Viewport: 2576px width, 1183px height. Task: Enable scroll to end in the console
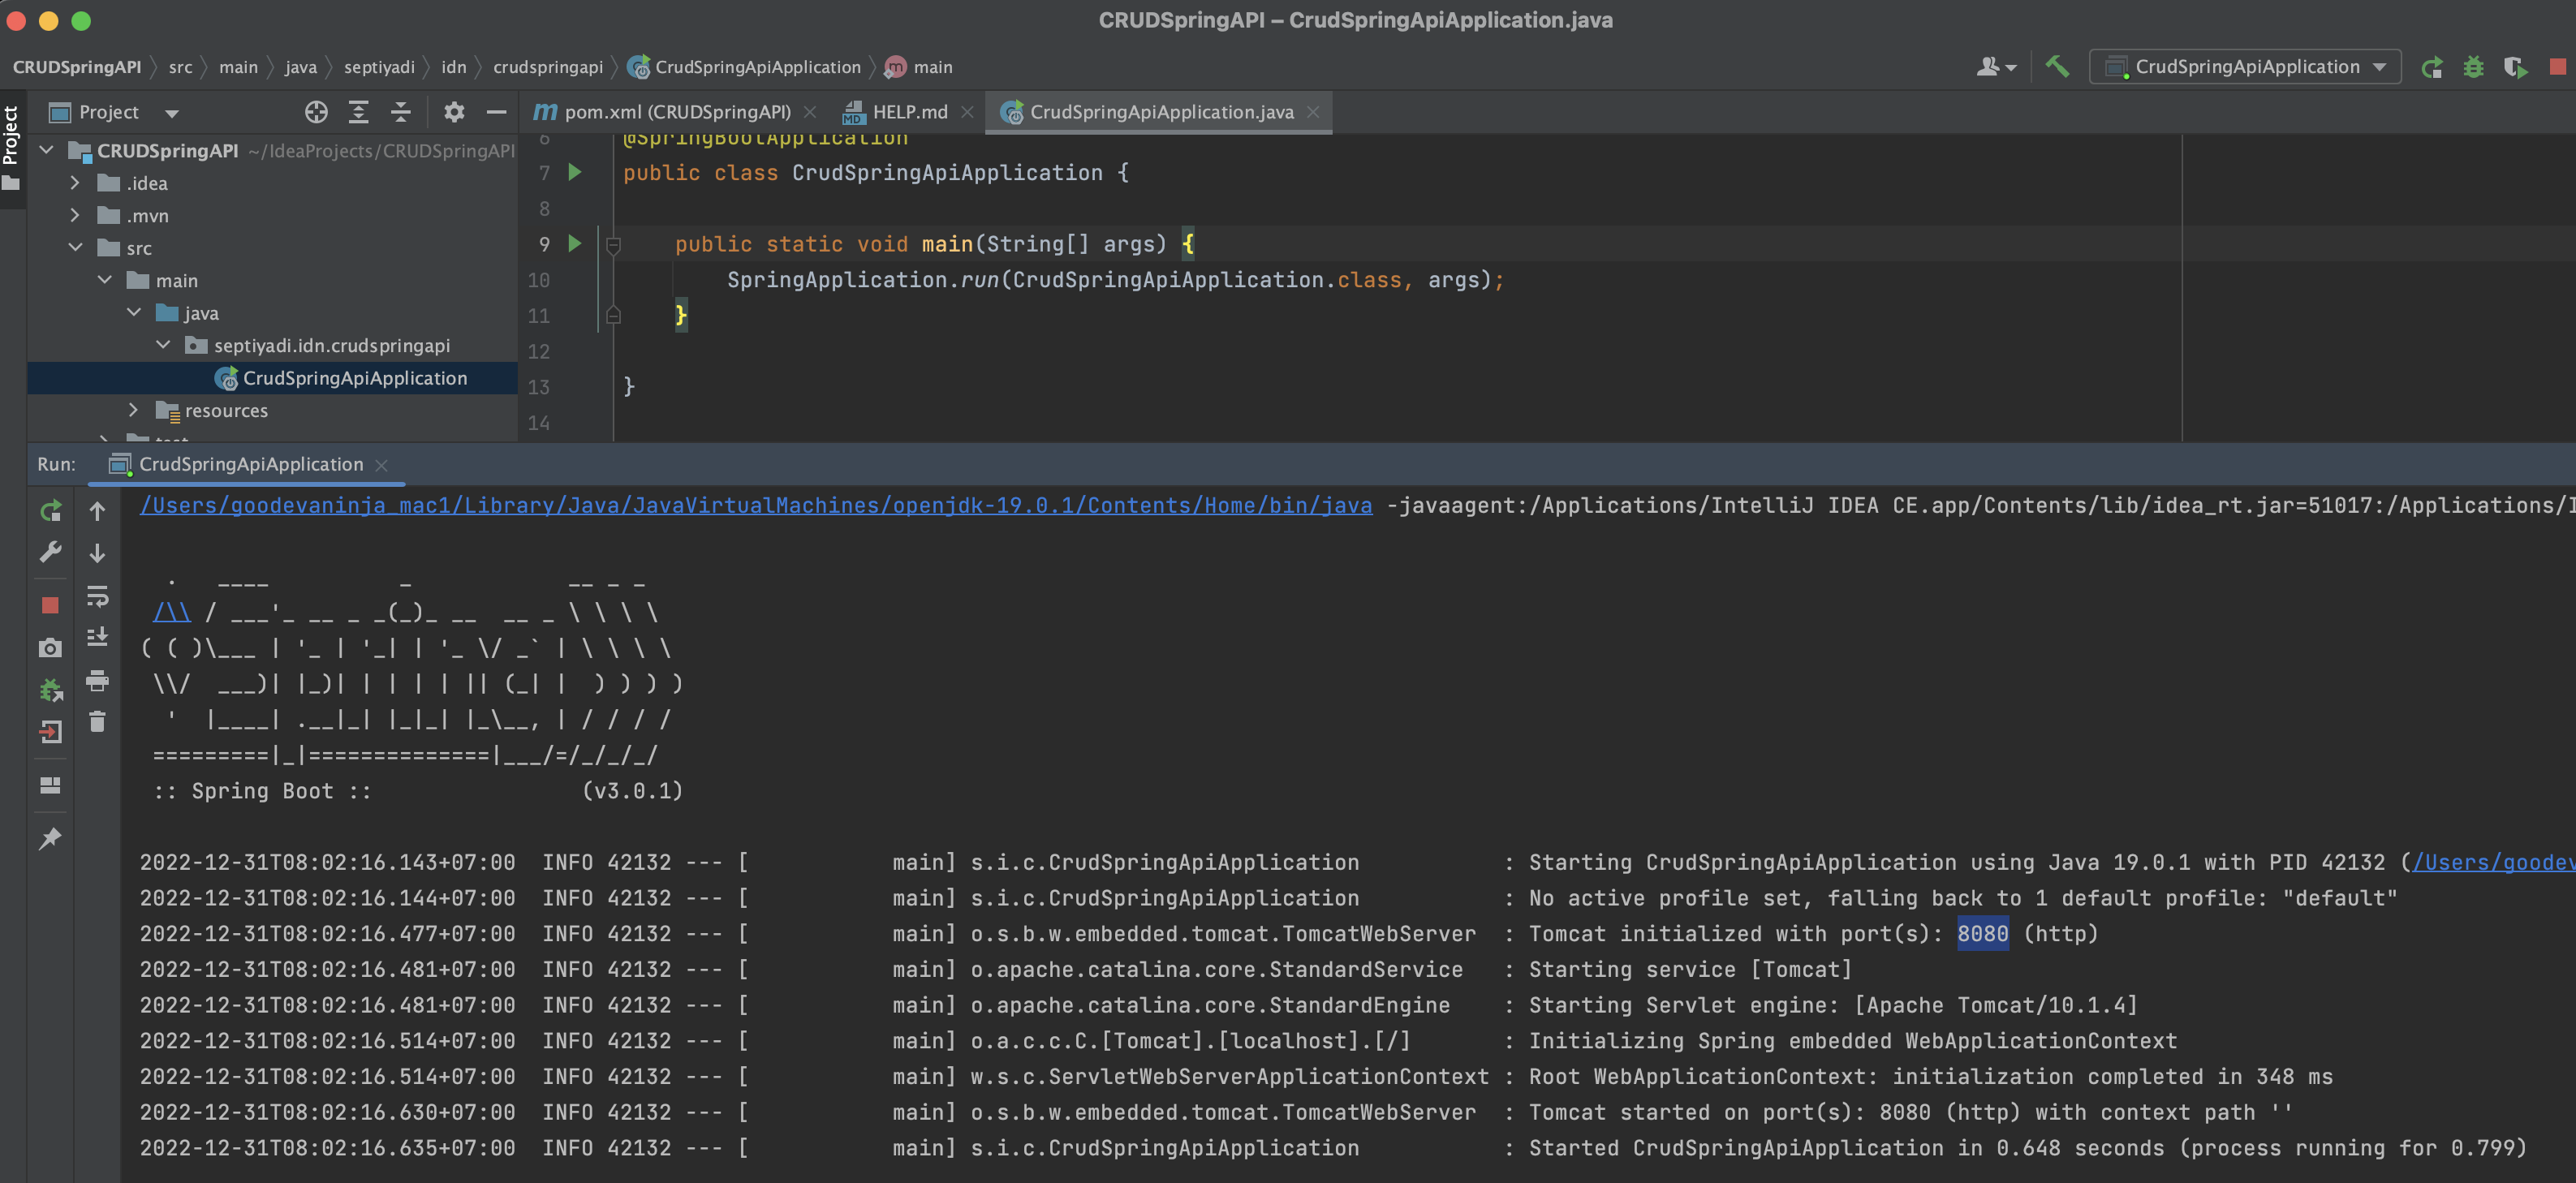(x=97, y=635)
